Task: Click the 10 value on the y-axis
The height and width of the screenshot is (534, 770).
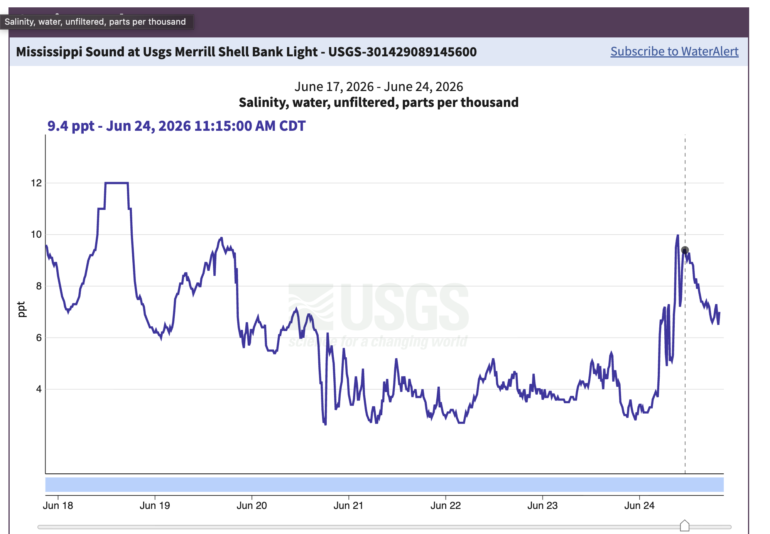Action: tap(36, 234)
